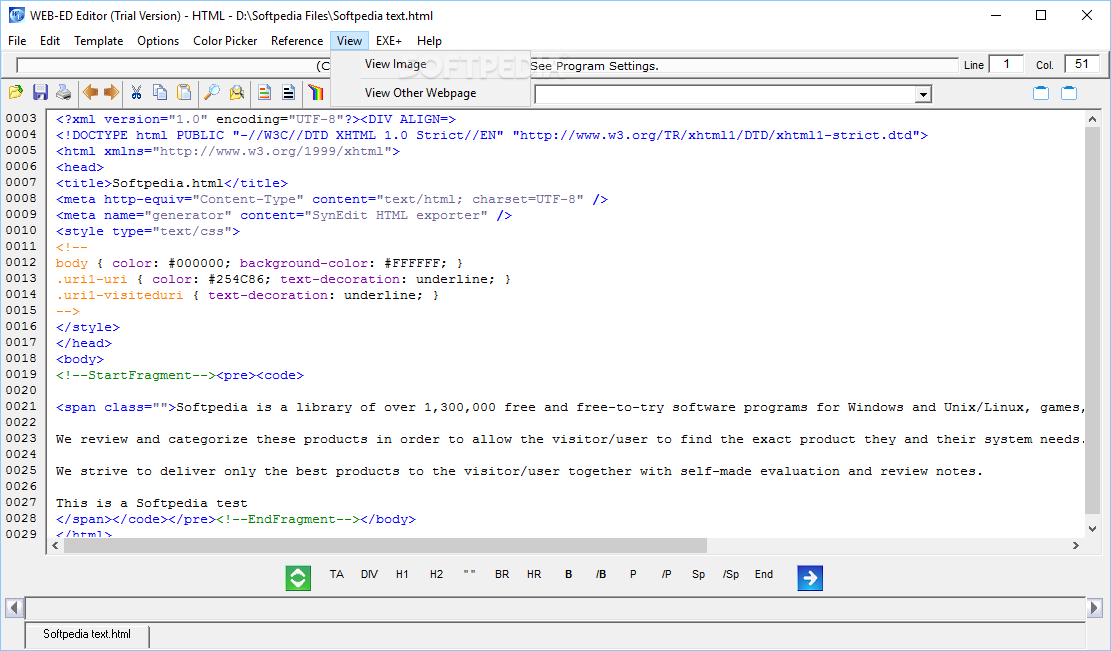
Task: Insert /Sp closing span tag
Action: pos(731,574)
